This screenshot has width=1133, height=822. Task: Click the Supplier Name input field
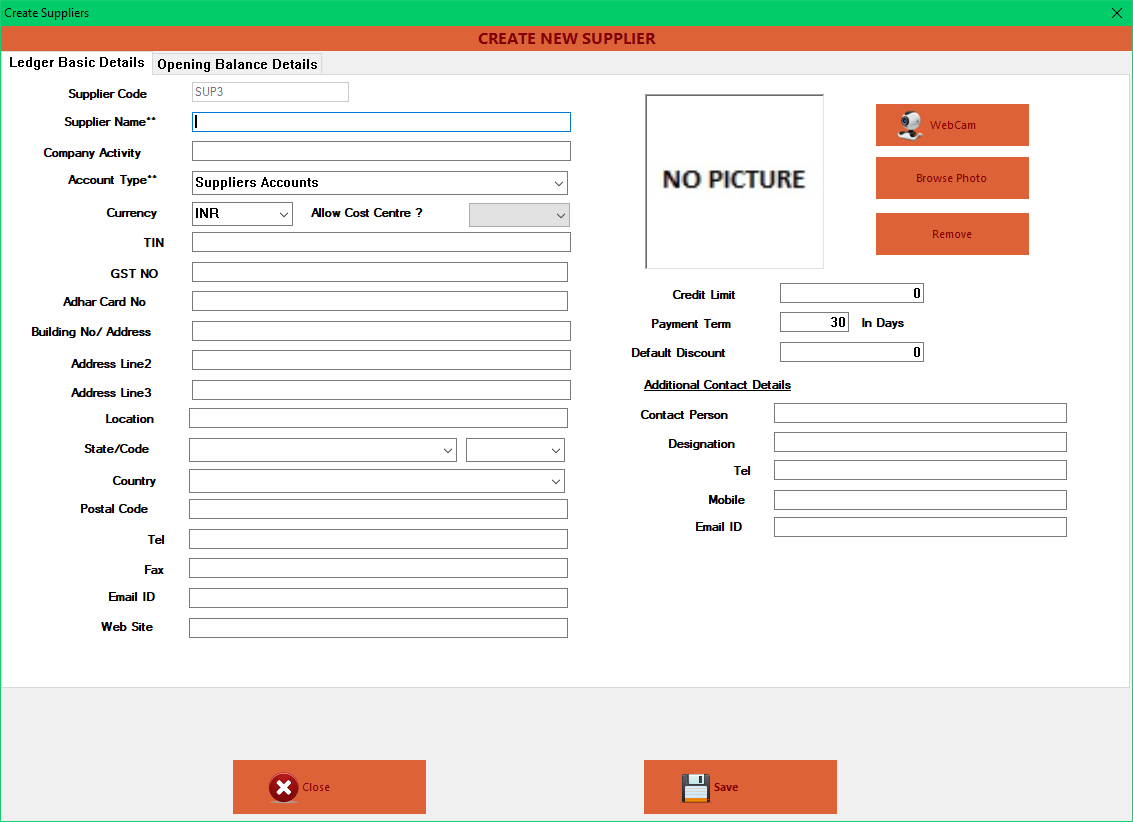pyautogui.click(x=380, y=121)
